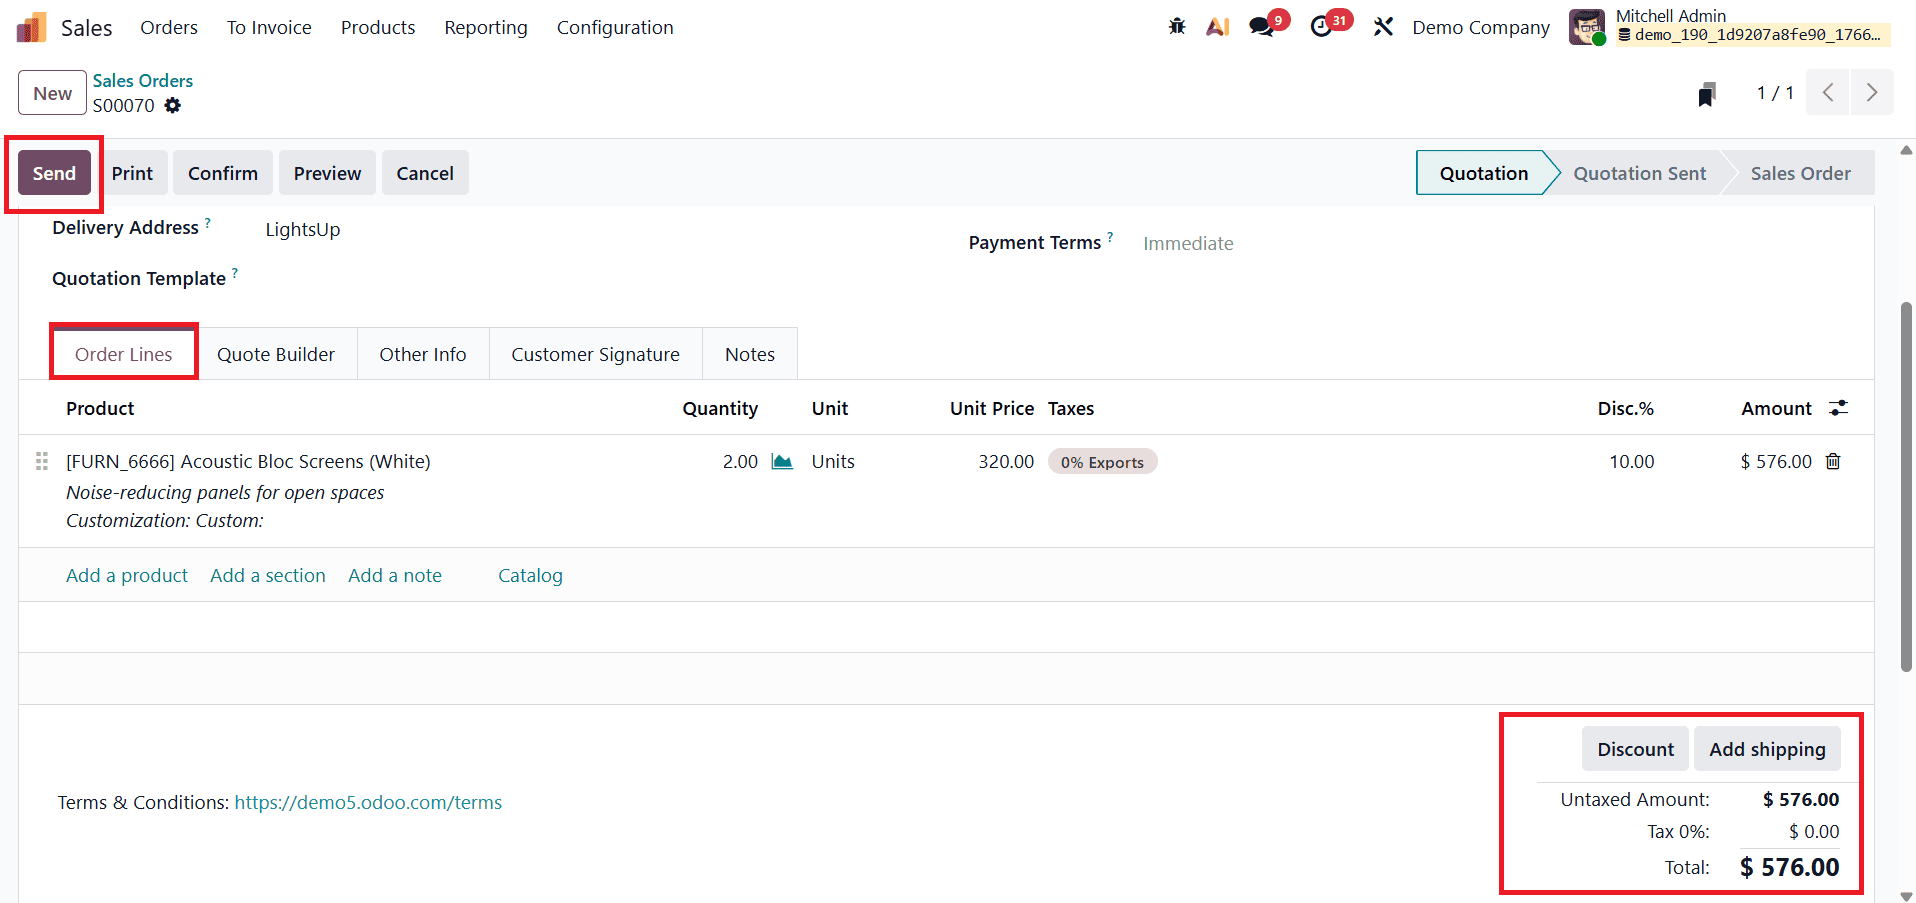Switch to the Other Info tab
Screen dimensions: 1916x903
click(x=422, y=353)
